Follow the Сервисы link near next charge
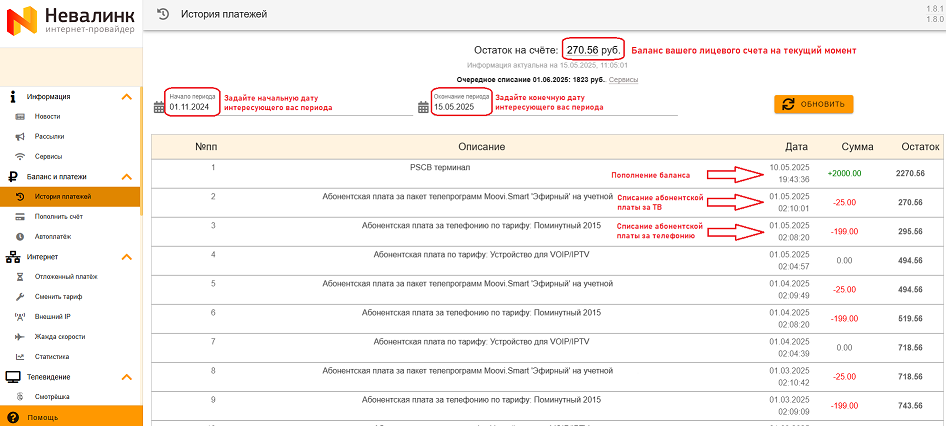Image resolution: width=946 pixels, height=426 pixels. click(x=623, y=79)
